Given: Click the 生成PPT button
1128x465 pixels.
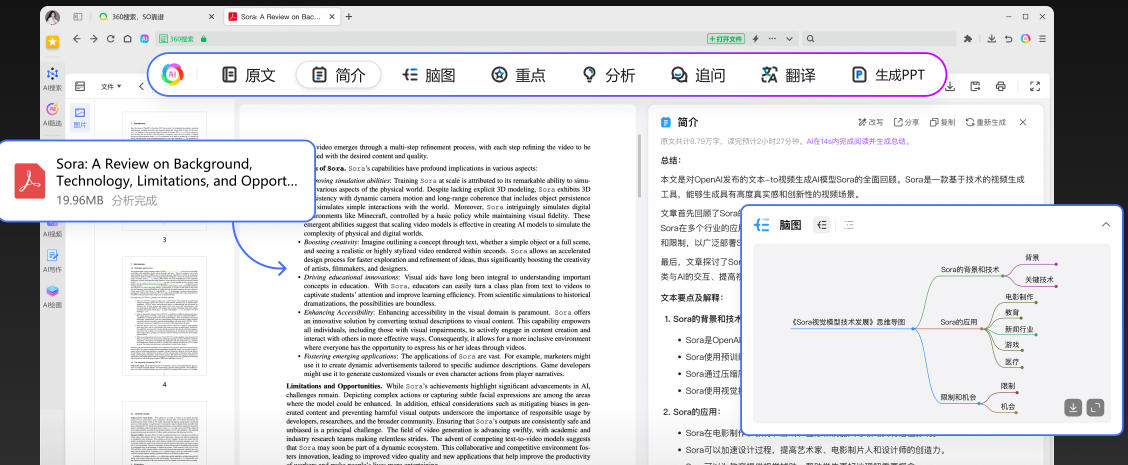Looking at the screenshot, I should [887, 75].
